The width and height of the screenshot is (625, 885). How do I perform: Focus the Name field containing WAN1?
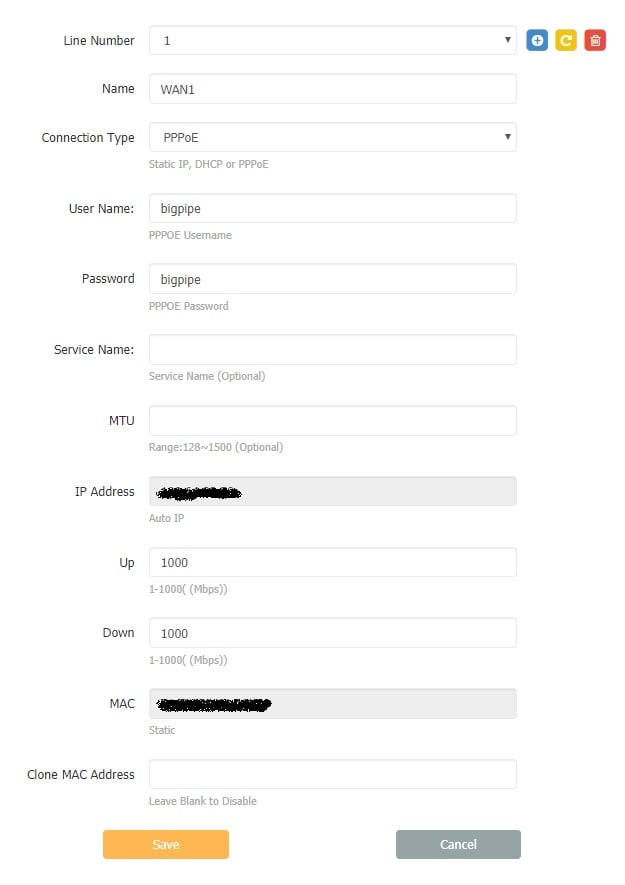tap(333, 89)
